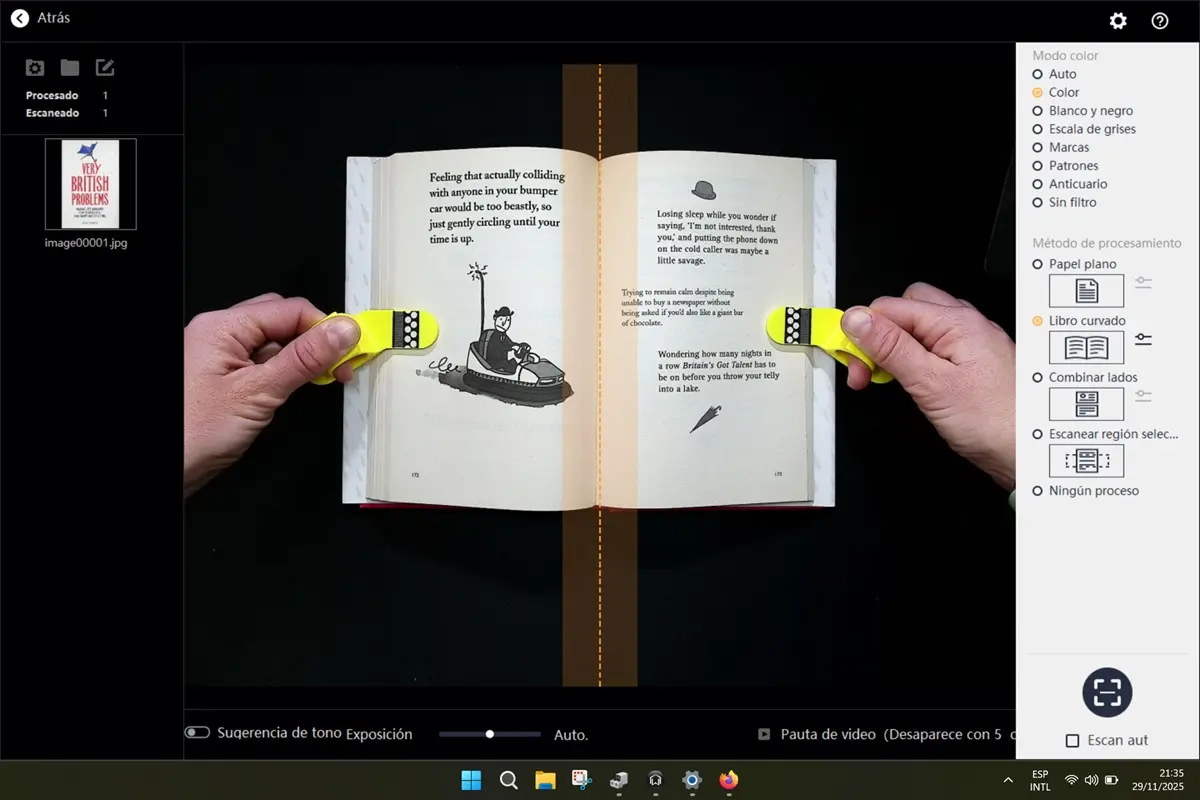Click the edit pencil icon in left panel
The height and width of the screenshot is (800, 1200).
pyautogui.click(x=105, y=67)
